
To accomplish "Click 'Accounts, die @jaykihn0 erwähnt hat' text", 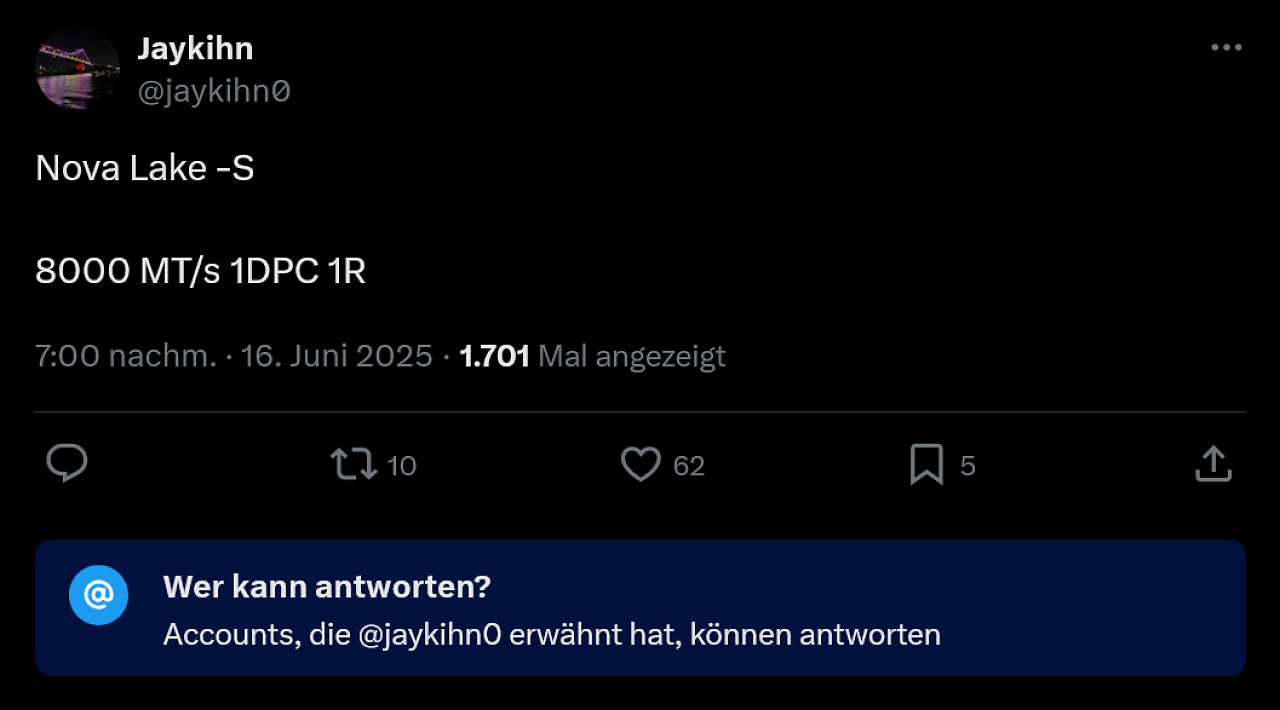I will (x=423, y=634).
